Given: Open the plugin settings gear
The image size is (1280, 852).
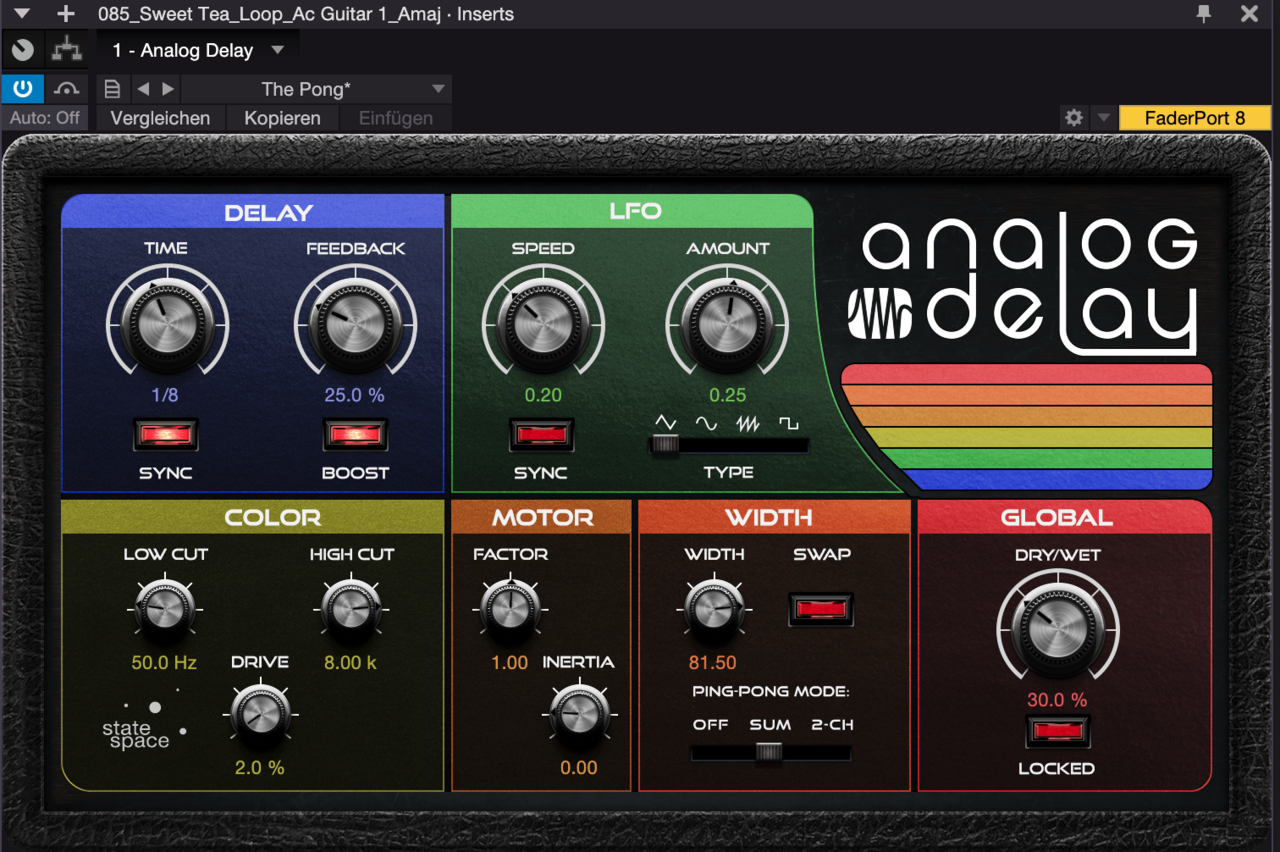Looking at the screenshot, I should point(1074,118).
